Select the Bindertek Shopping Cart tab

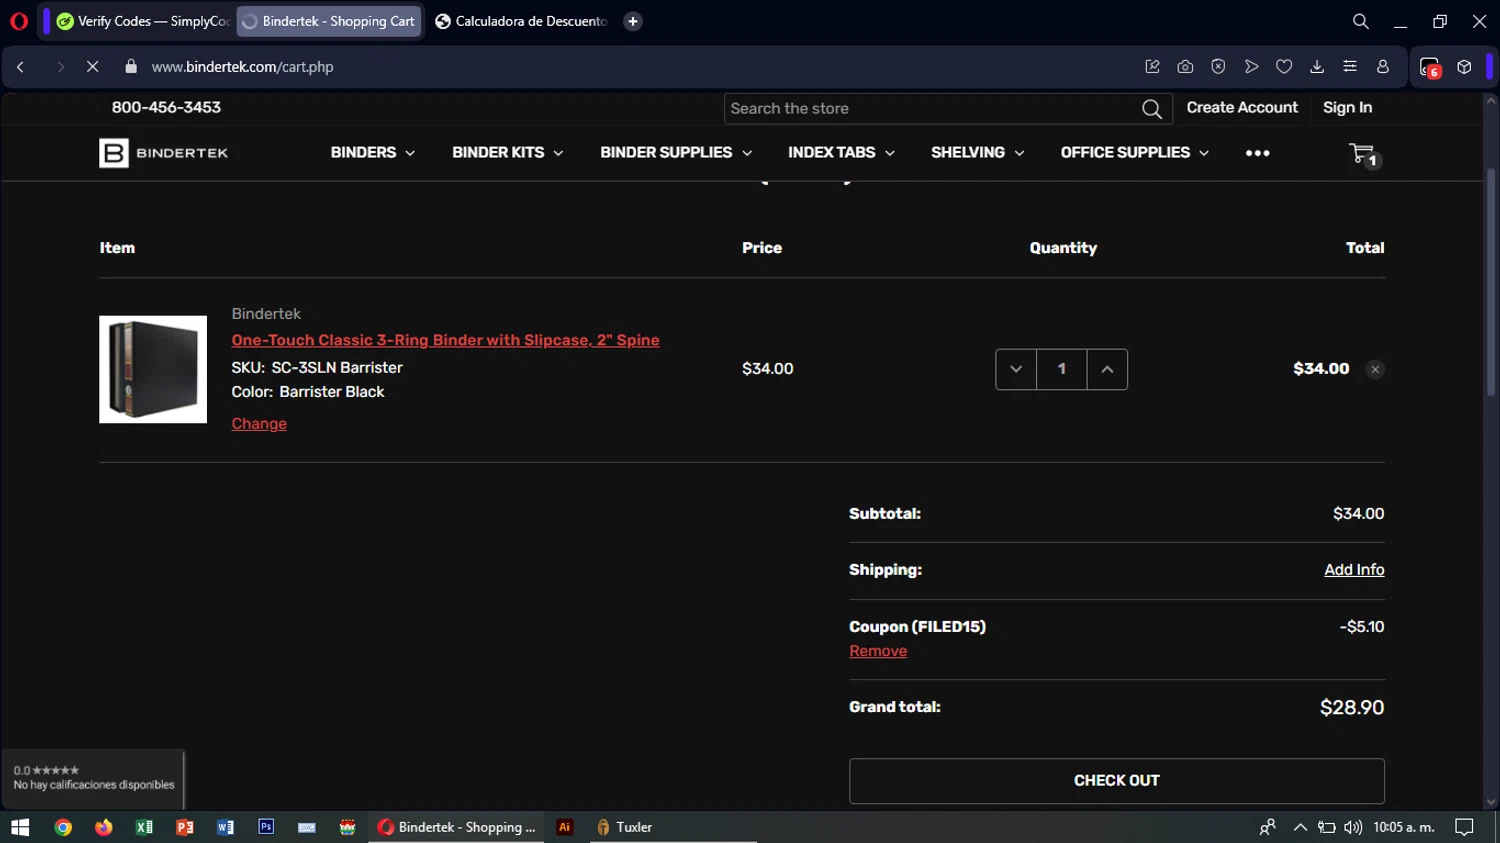[x=329, y=21]
